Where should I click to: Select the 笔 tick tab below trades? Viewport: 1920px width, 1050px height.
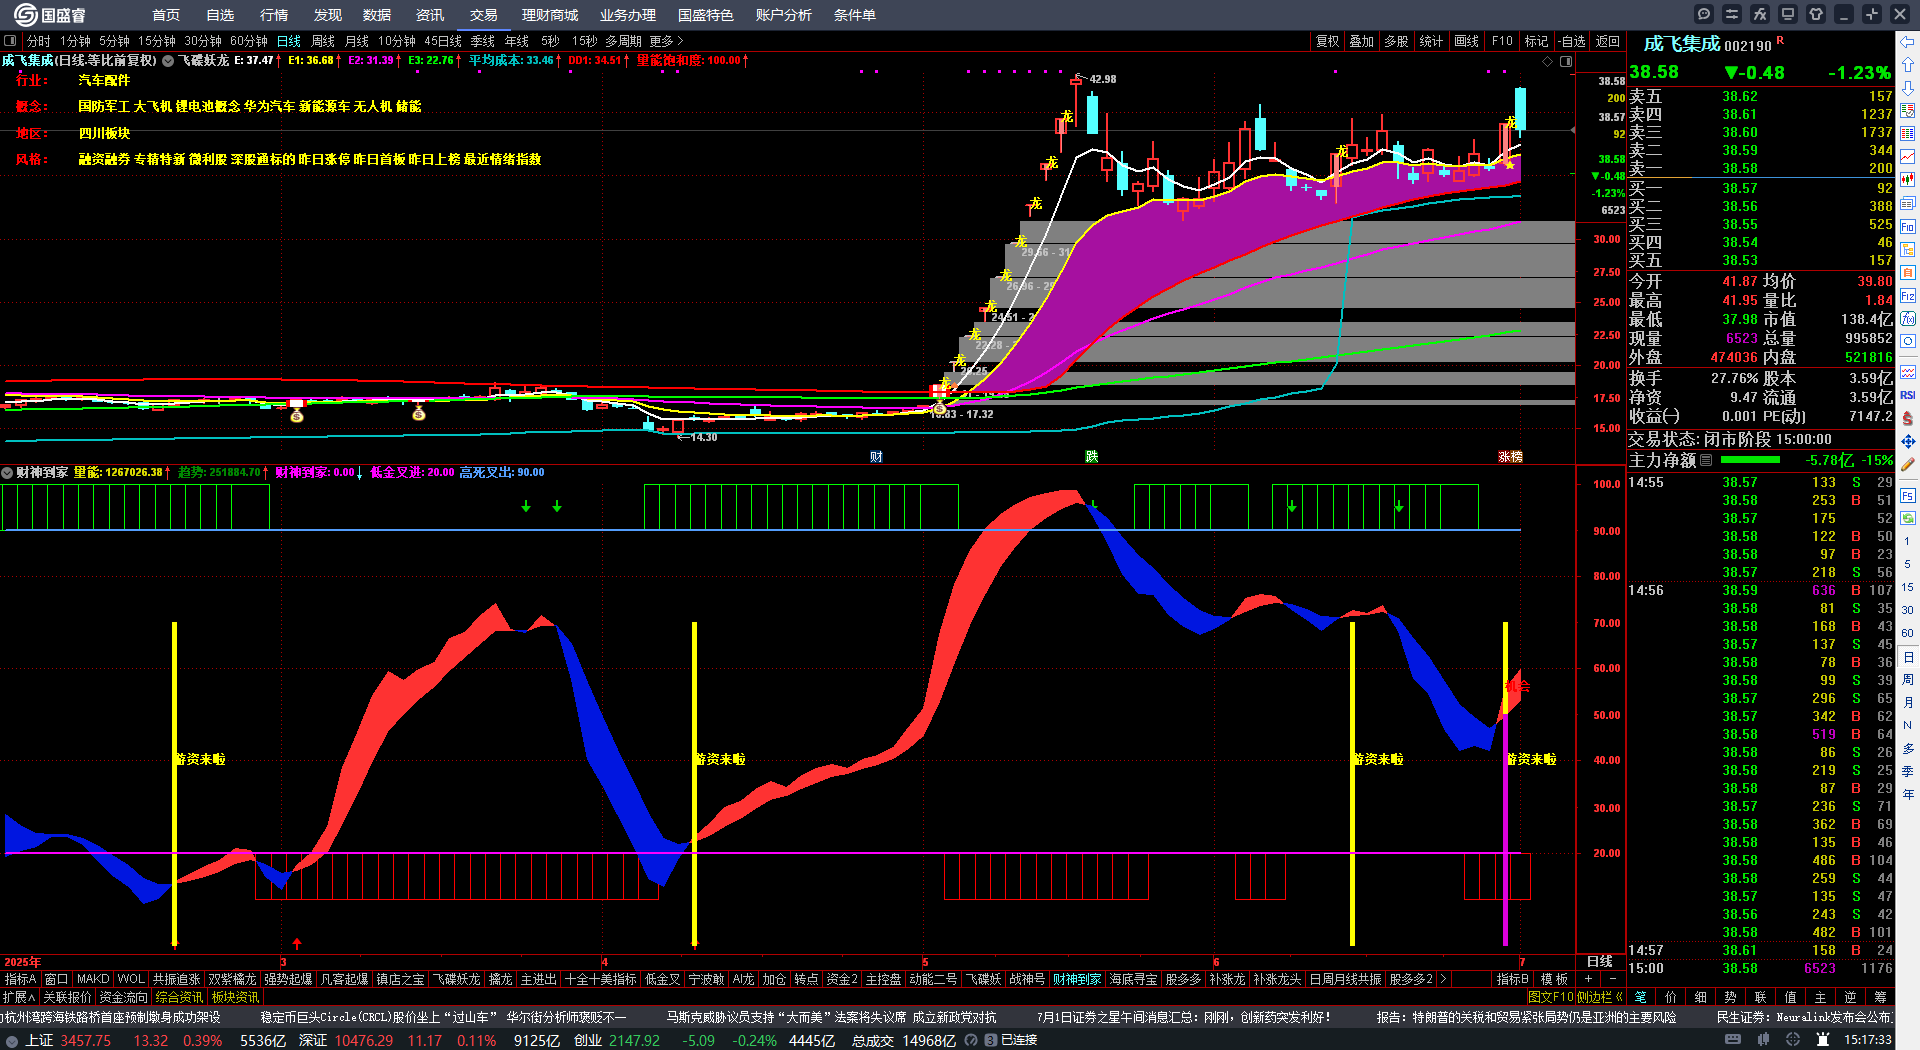point(1641,997)
